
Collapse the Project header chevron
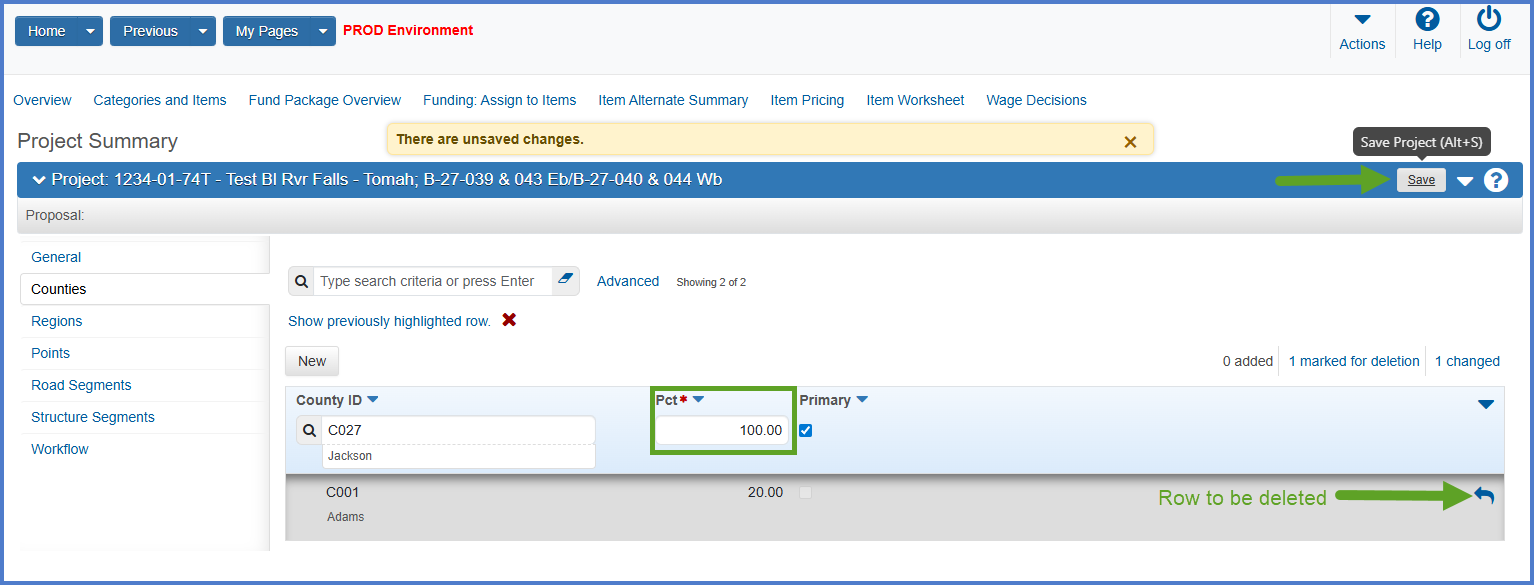[39, 180]
